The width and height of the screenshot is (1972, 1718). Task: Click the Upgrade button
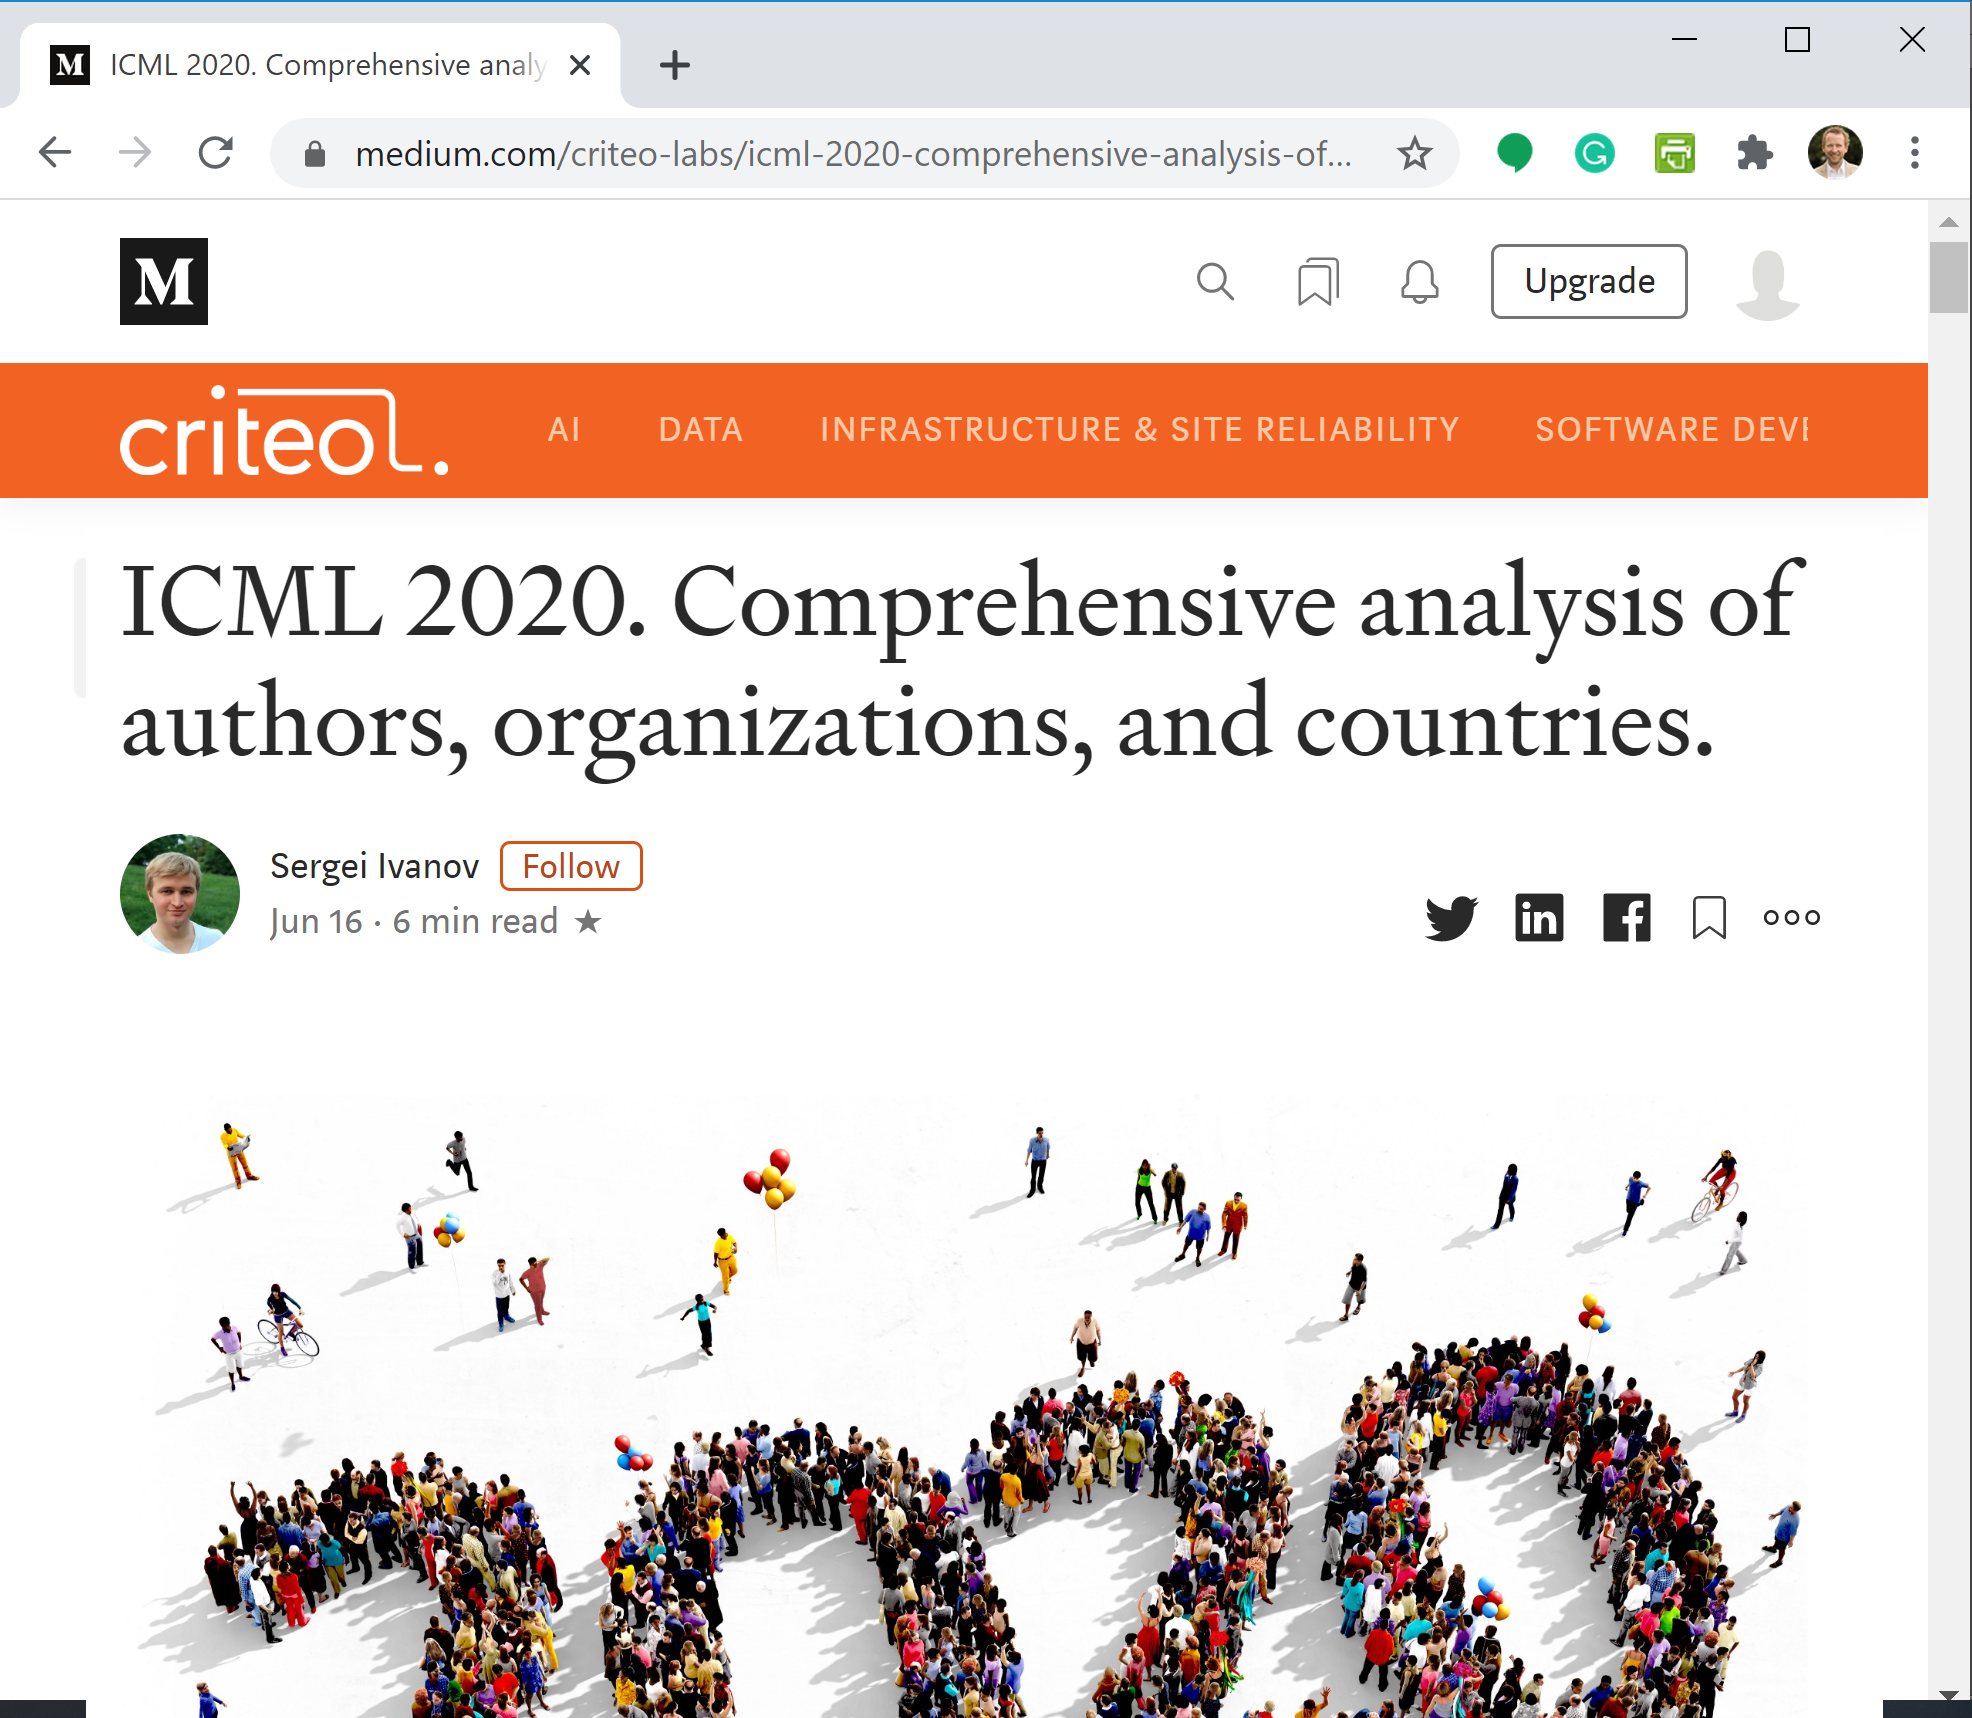click(x=1589, y=281)
